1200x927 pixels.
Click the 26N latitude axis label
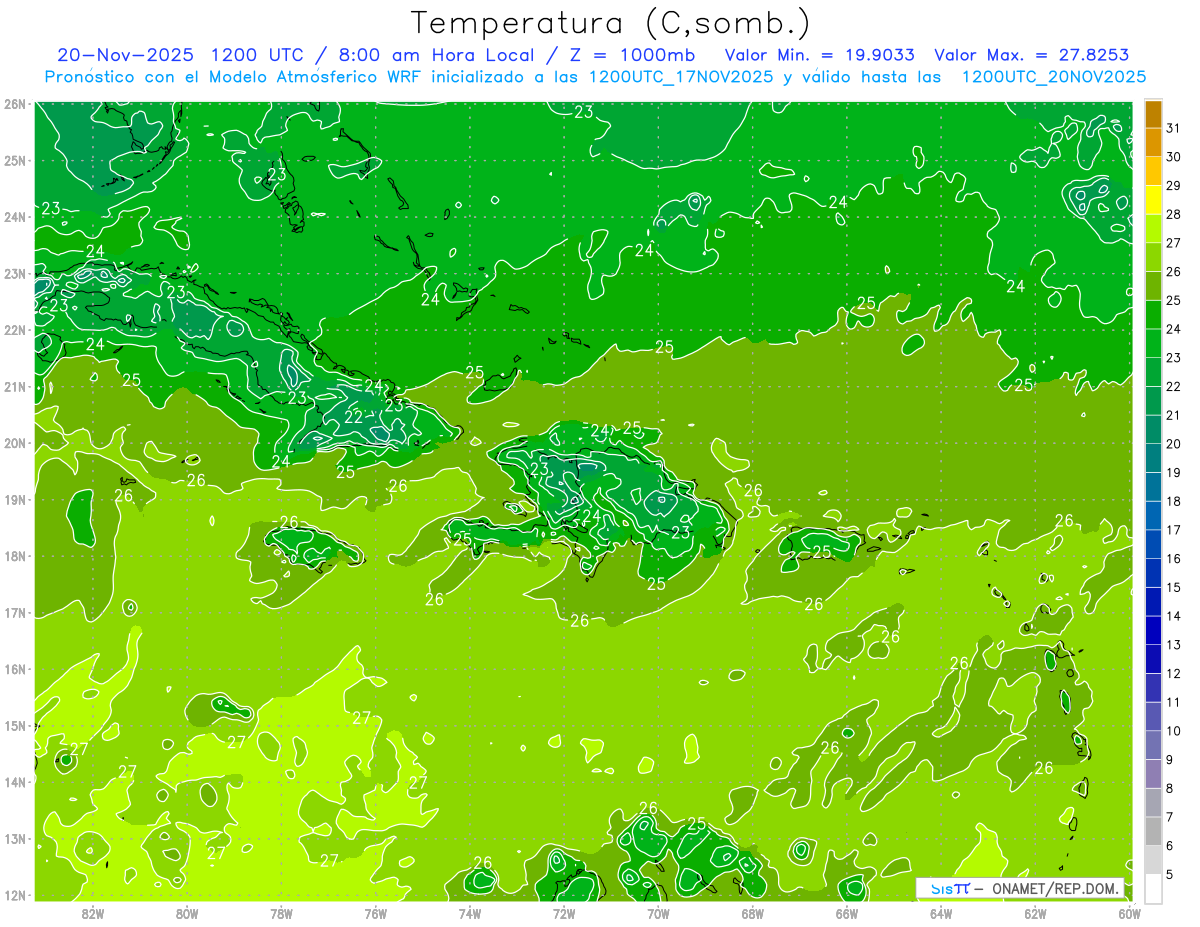(14, 104)
